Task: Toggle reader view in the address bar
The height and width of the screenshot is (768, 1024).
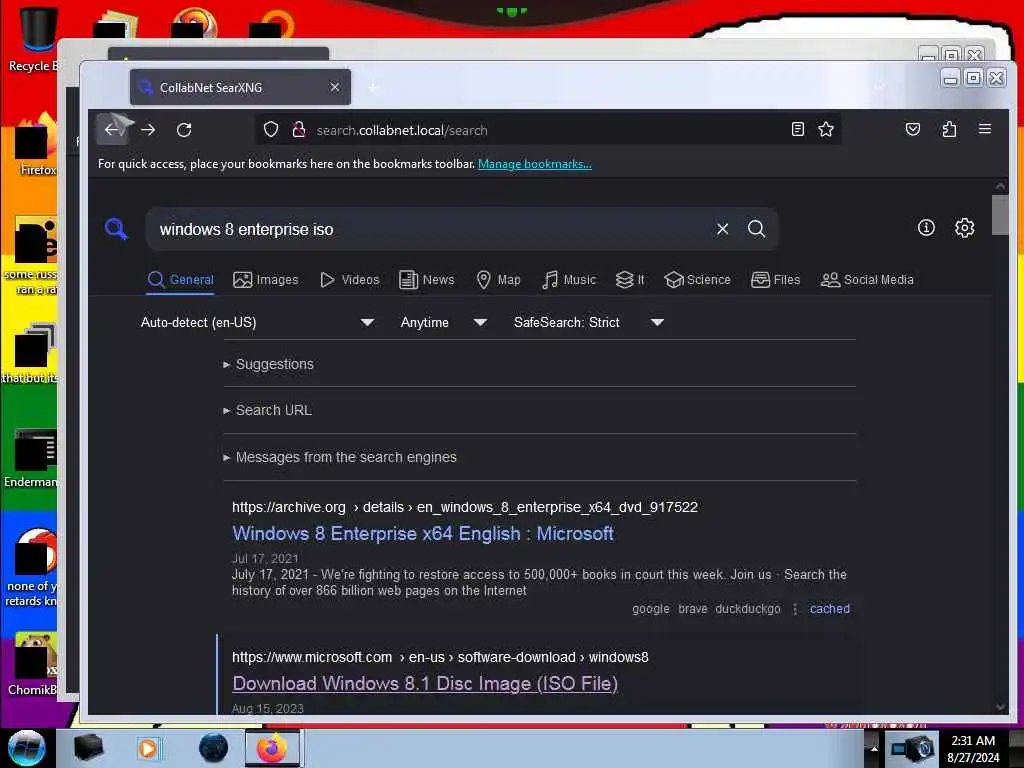Action: [797, 129]
